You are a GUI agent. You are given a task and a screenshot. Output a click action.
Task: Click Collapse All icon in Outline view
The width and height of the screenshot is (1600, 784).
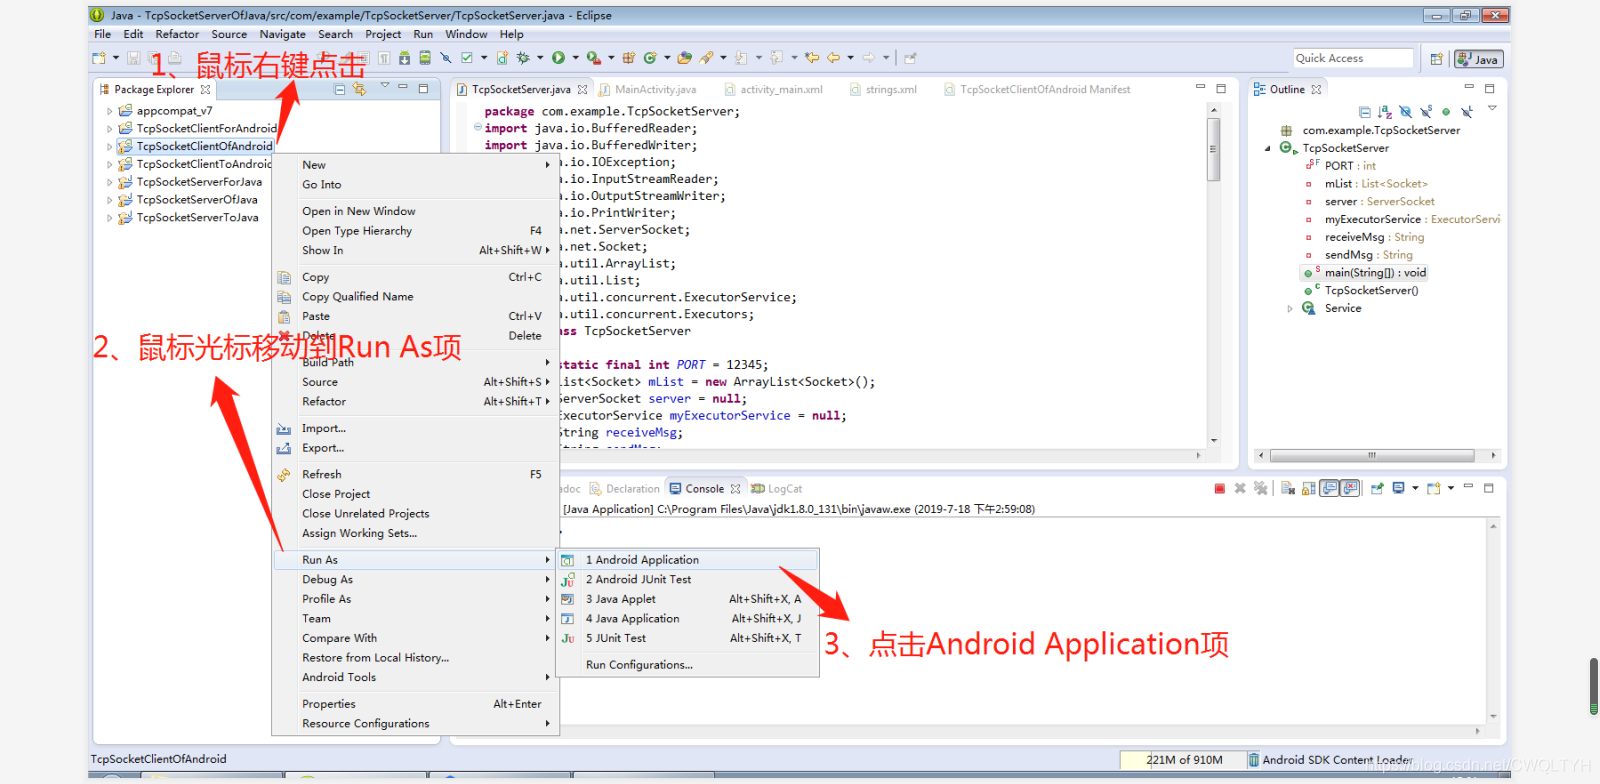[1365, 112]
